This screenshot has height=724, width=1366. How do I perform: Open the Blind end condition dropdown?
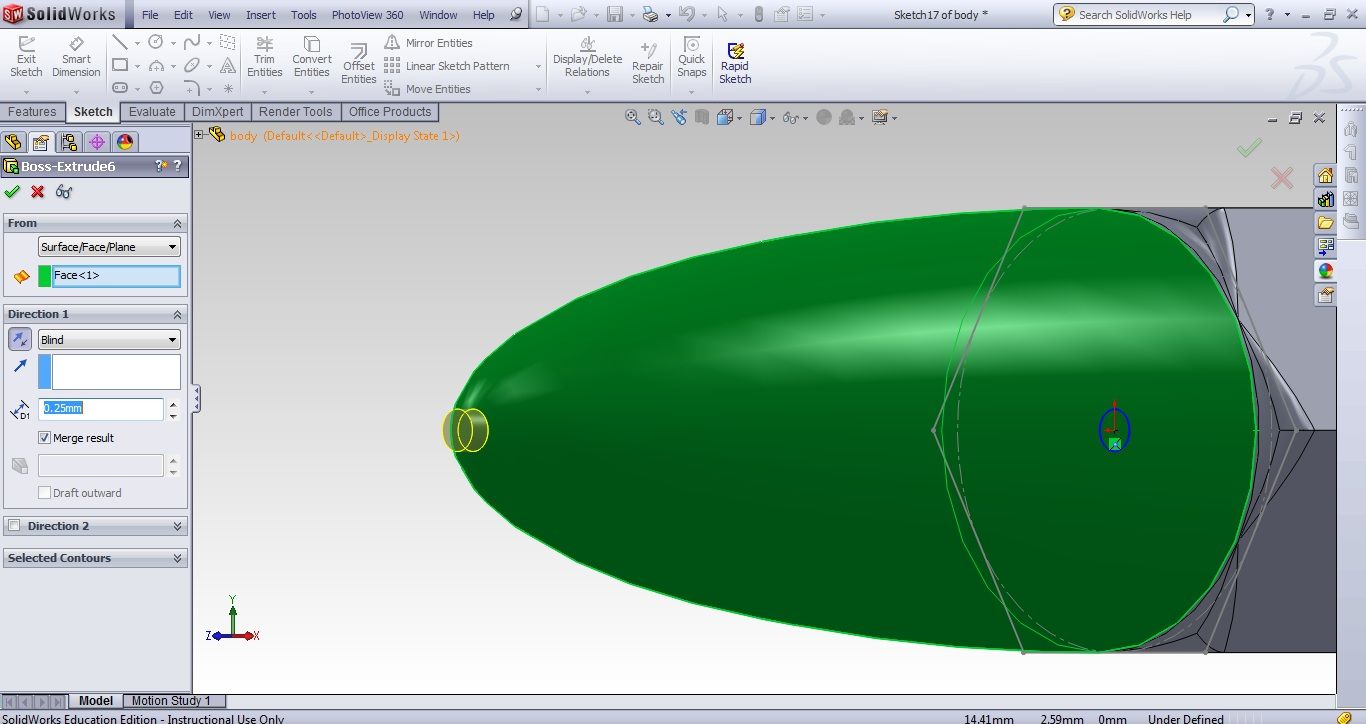(x=108, y=339)
